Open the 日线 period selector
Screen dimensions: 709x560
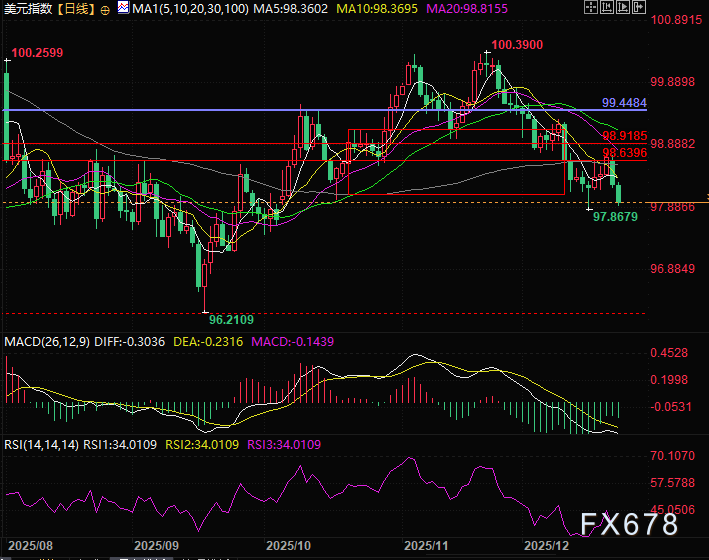click(x=76, y=8)
